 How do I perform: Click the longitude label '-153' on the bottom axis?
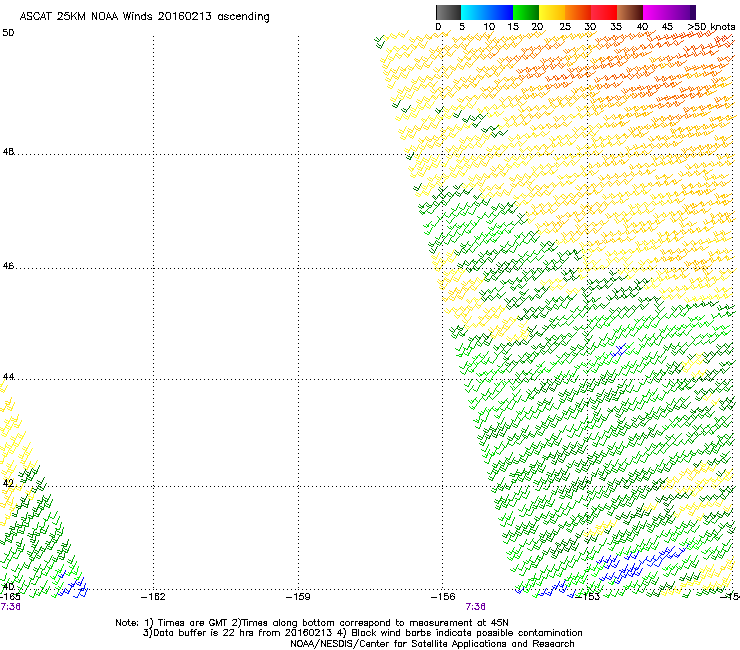coord(588,597)
